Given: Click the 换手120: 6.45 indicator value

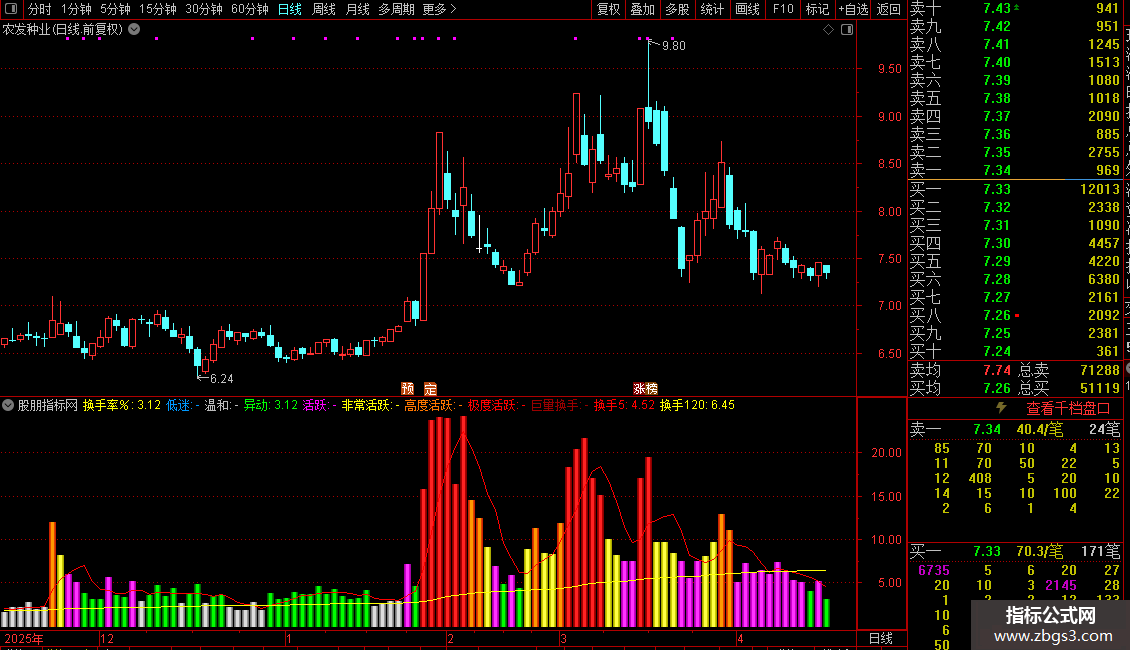Looking at the screenshot, I should [x=697, y=405].
